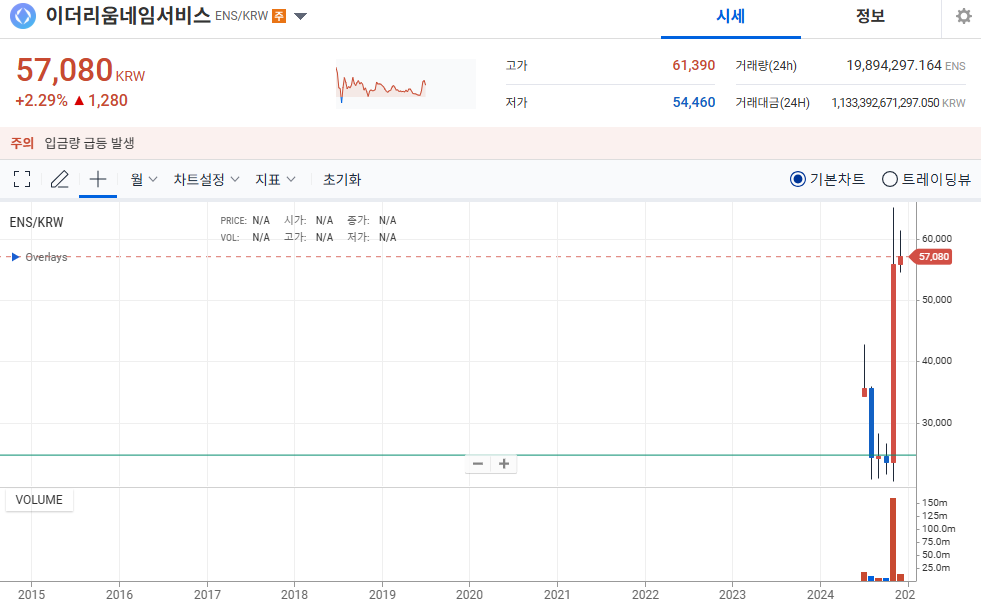
Task: Click the tallest red volume bar
Action: (x=893, y=539)
